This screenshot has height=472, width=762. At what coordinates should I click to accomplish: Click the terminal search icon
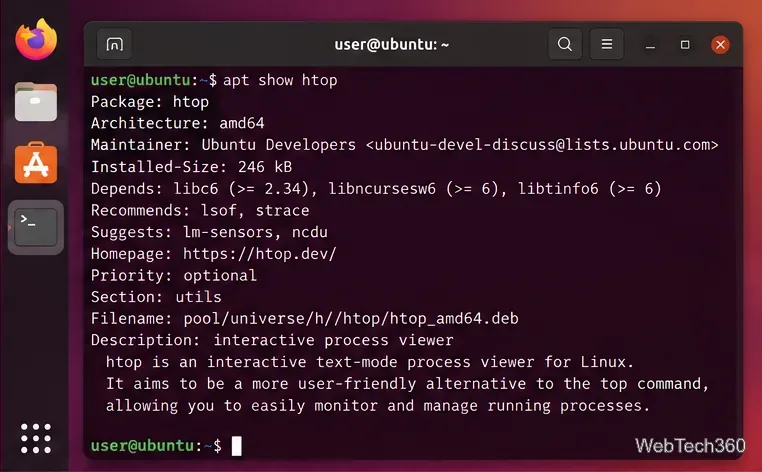[x=565, y=44]
